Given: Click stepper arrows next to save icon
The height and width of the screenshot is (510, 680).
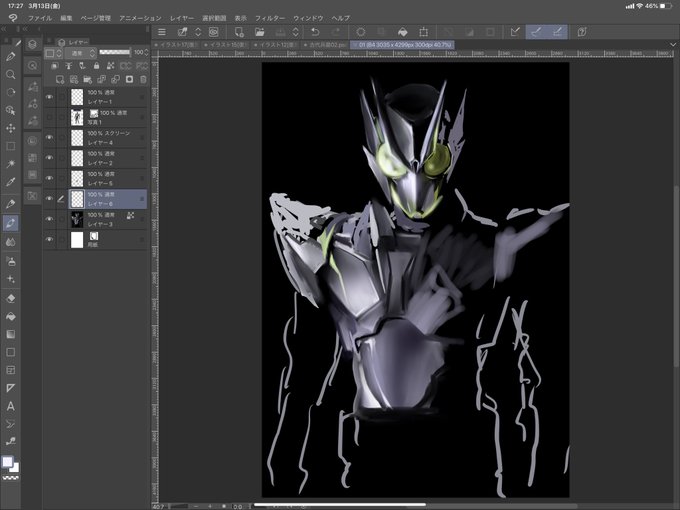Looking at the screenshot, I should pyautogui.click(x=295, y=32).
